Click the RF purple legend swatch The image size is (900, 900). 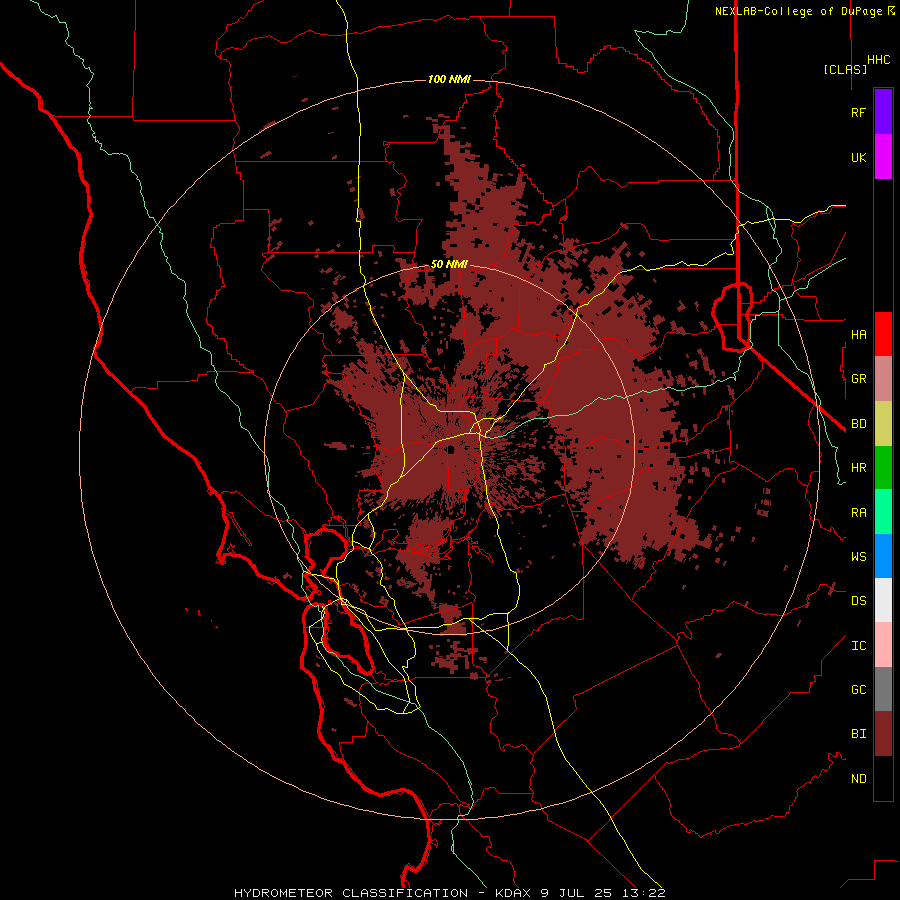tap(883, 112)
